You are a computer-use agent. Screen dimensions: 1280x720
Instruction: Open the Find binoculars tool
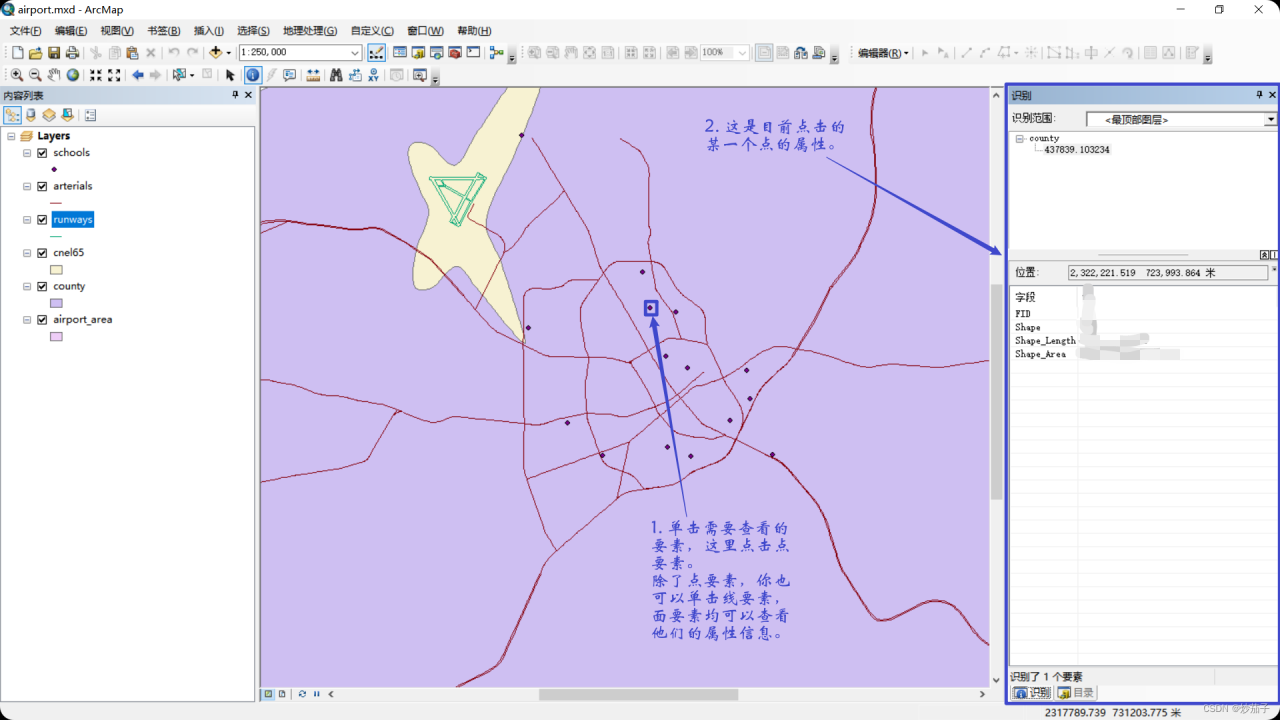coord(336,75)
